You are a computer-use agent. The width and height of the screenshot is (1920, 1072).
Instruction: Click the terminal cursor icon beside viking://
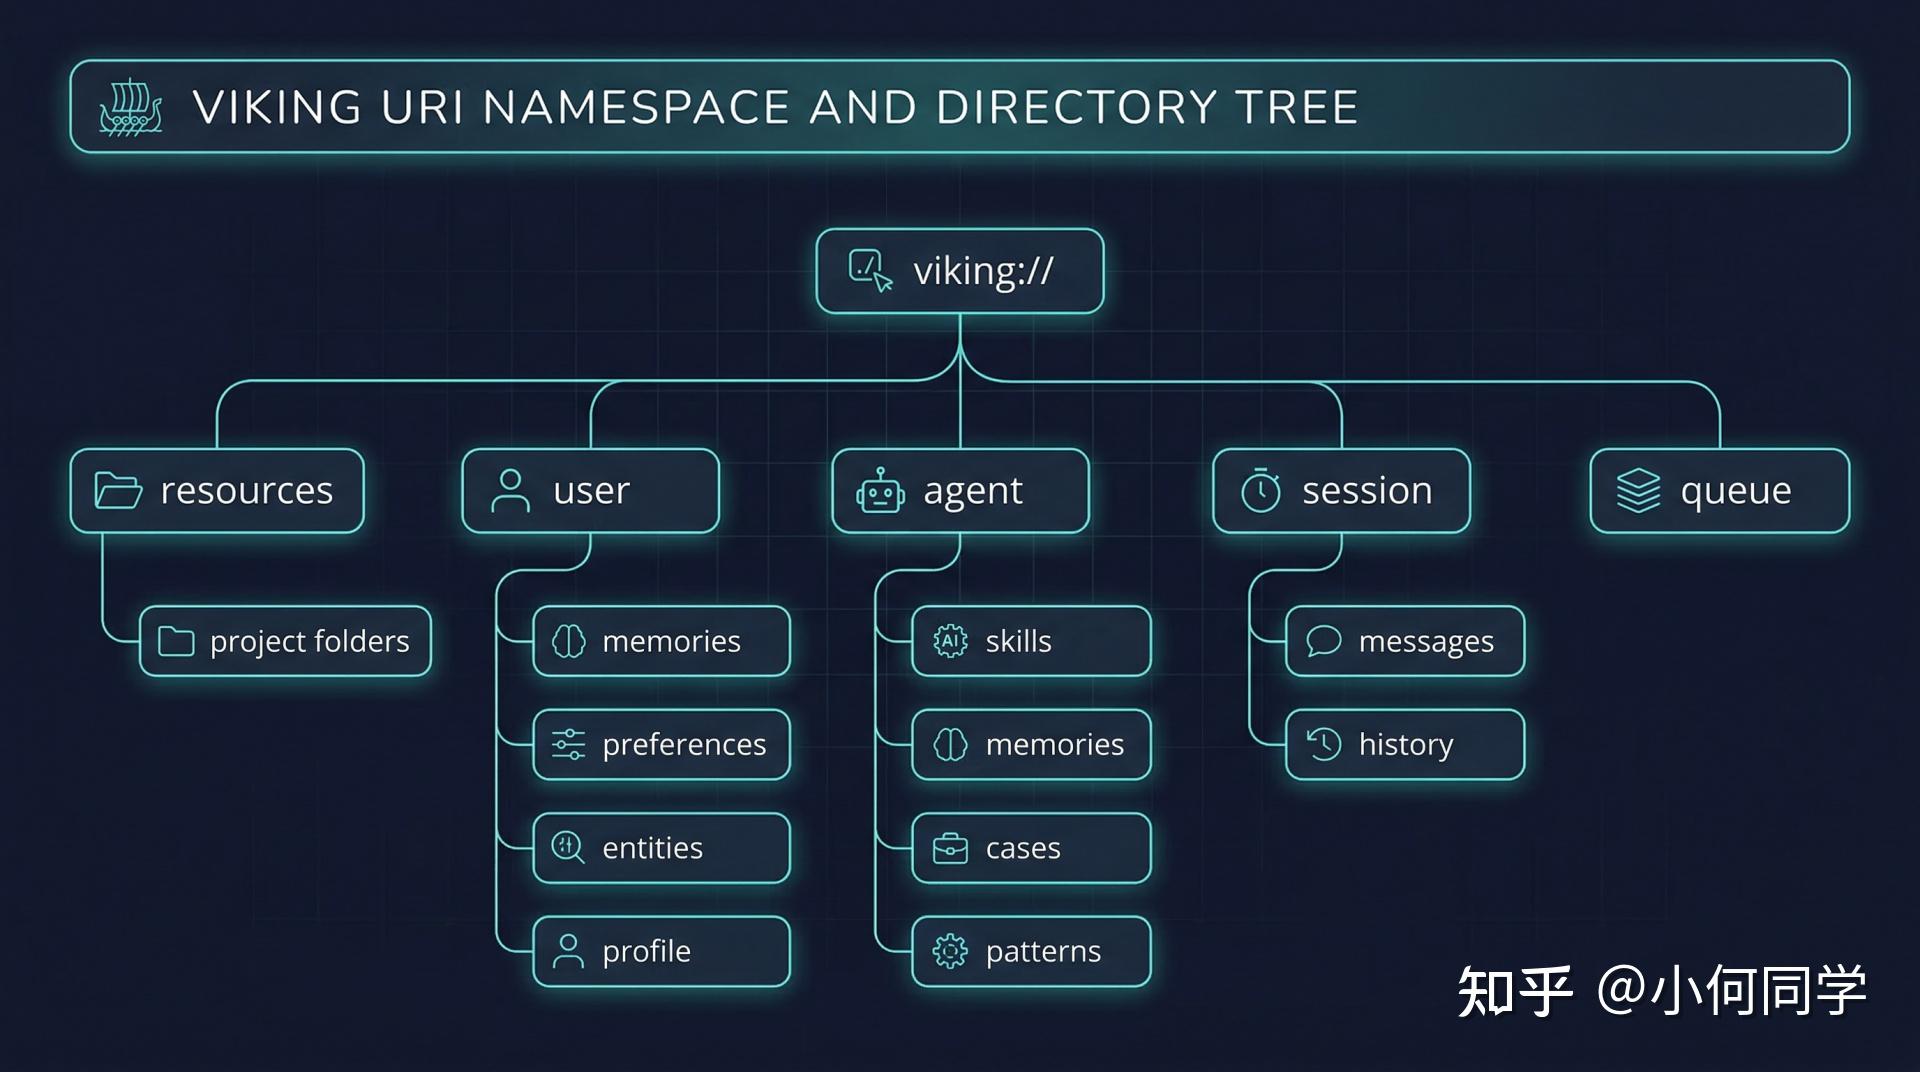[870, 271]
